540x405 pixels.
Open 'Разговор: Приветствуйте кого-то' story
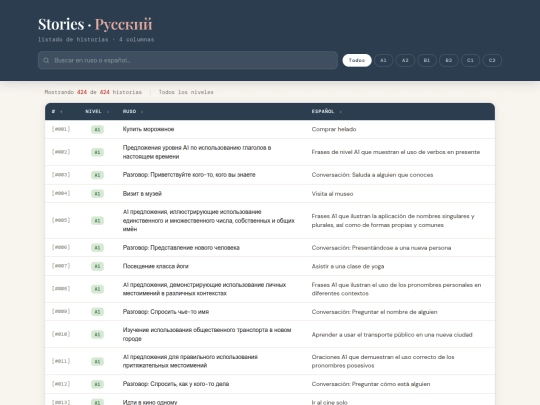tap(189, 175)
